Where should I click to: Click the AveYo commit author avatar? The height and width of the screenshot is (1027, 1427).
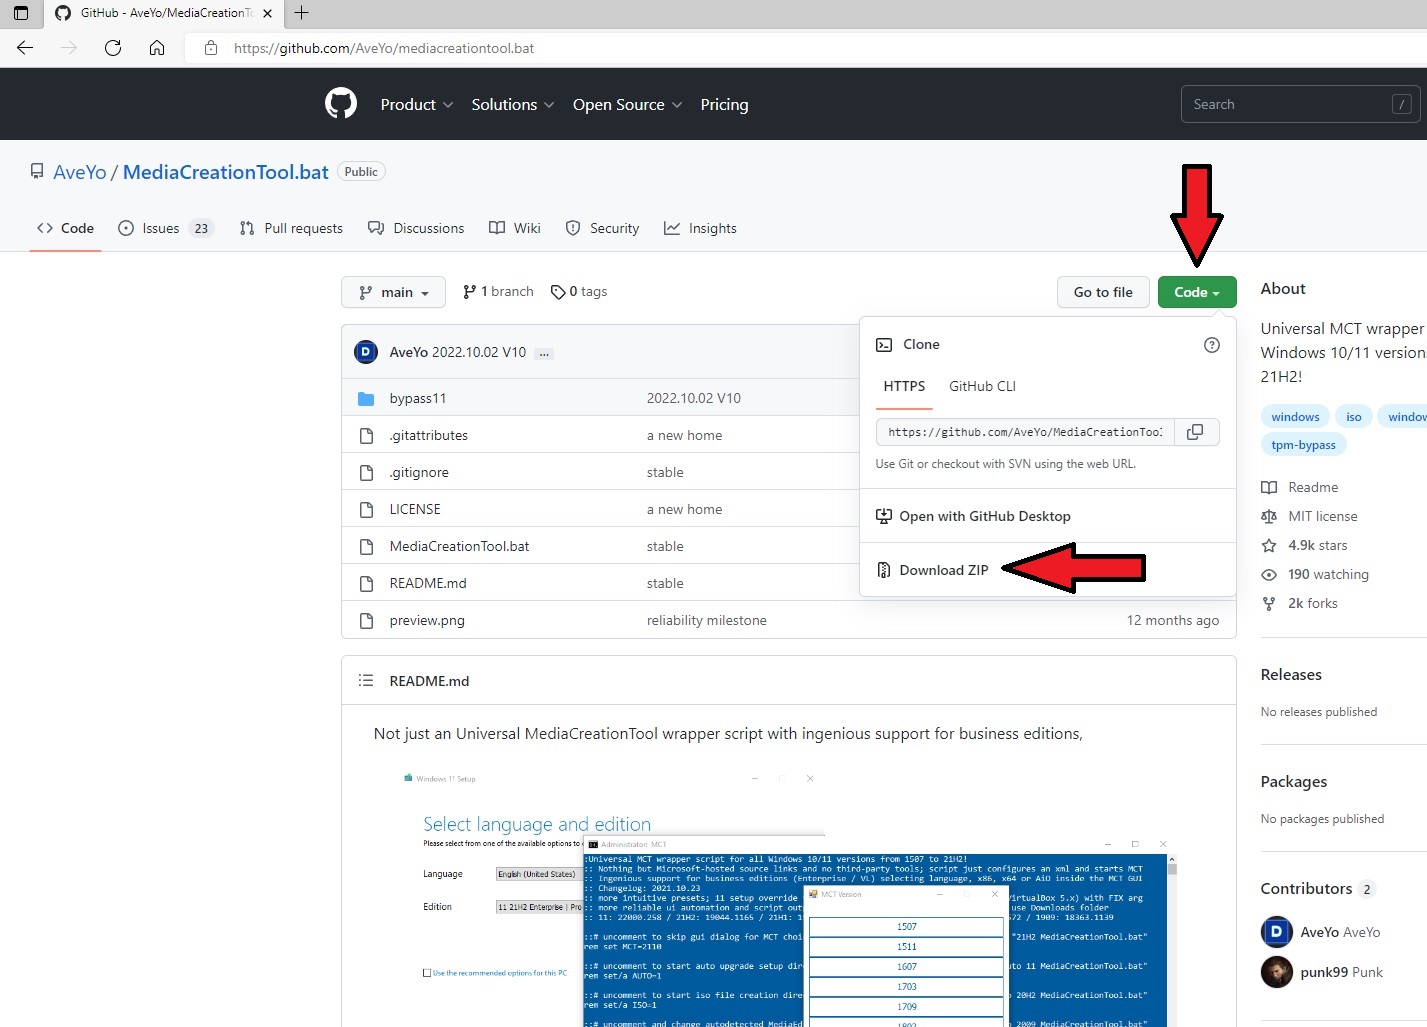366,352
